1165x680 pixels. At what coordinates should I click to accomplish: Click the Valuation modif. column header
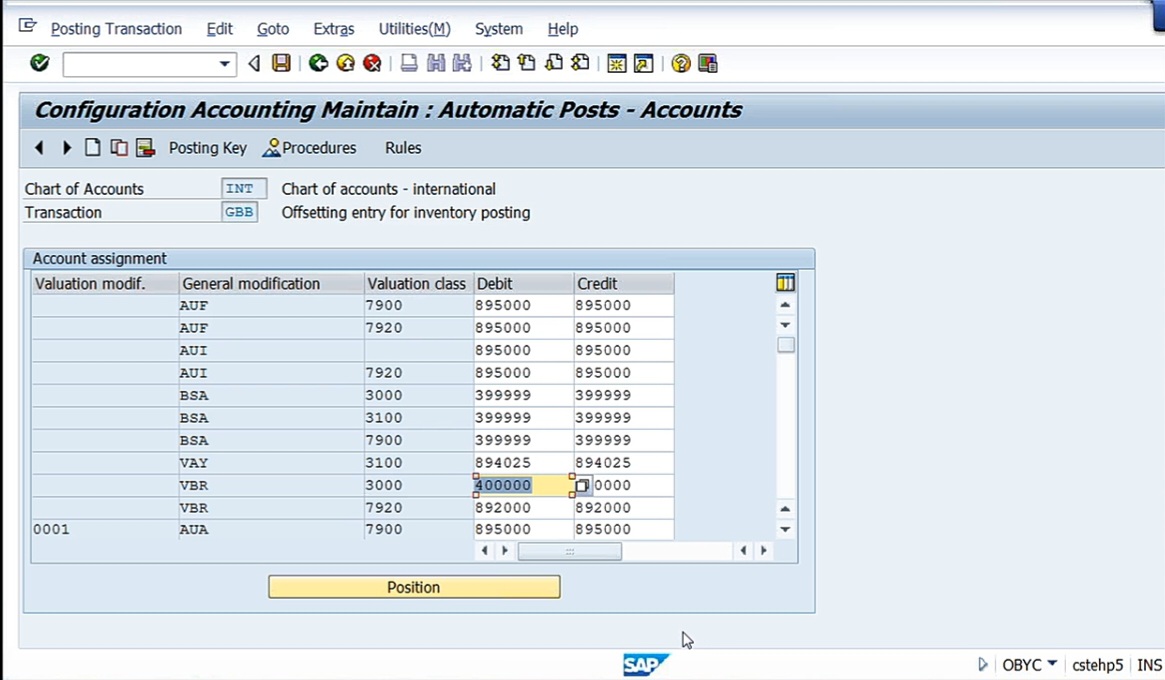point(105,283)
